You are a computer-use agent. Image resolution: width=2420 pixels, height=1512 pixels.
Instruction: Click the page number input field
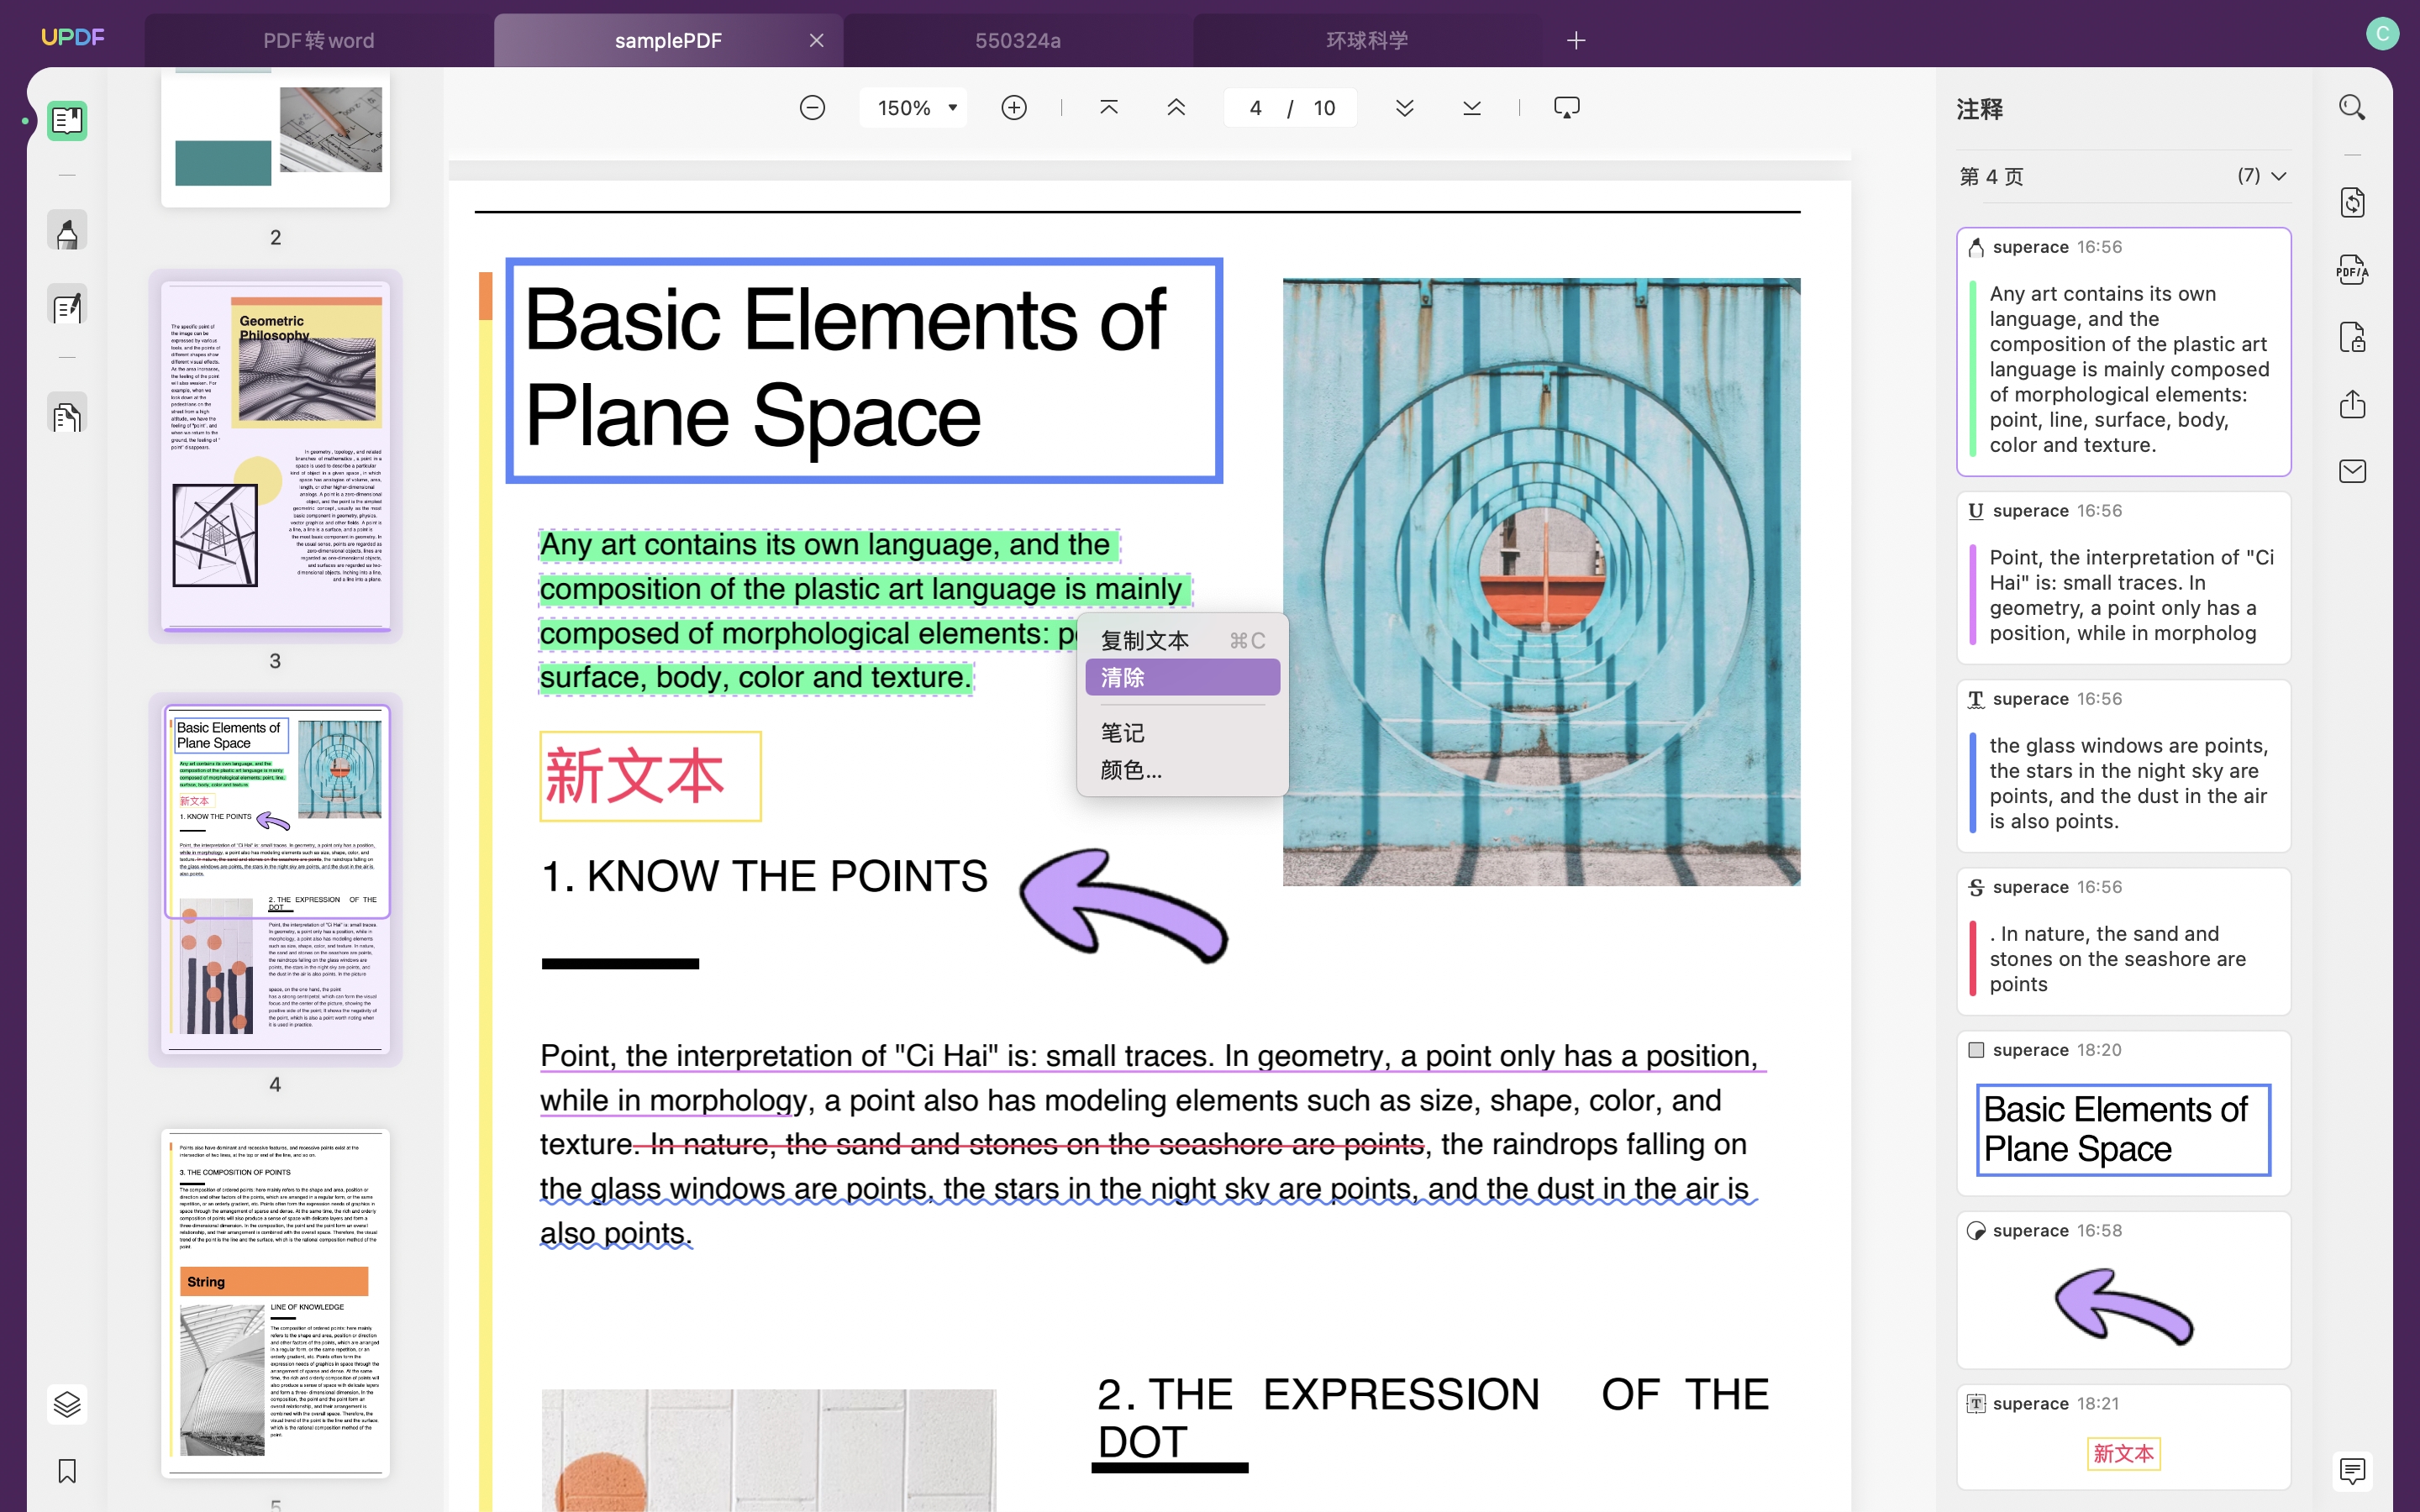[1255, 108]
